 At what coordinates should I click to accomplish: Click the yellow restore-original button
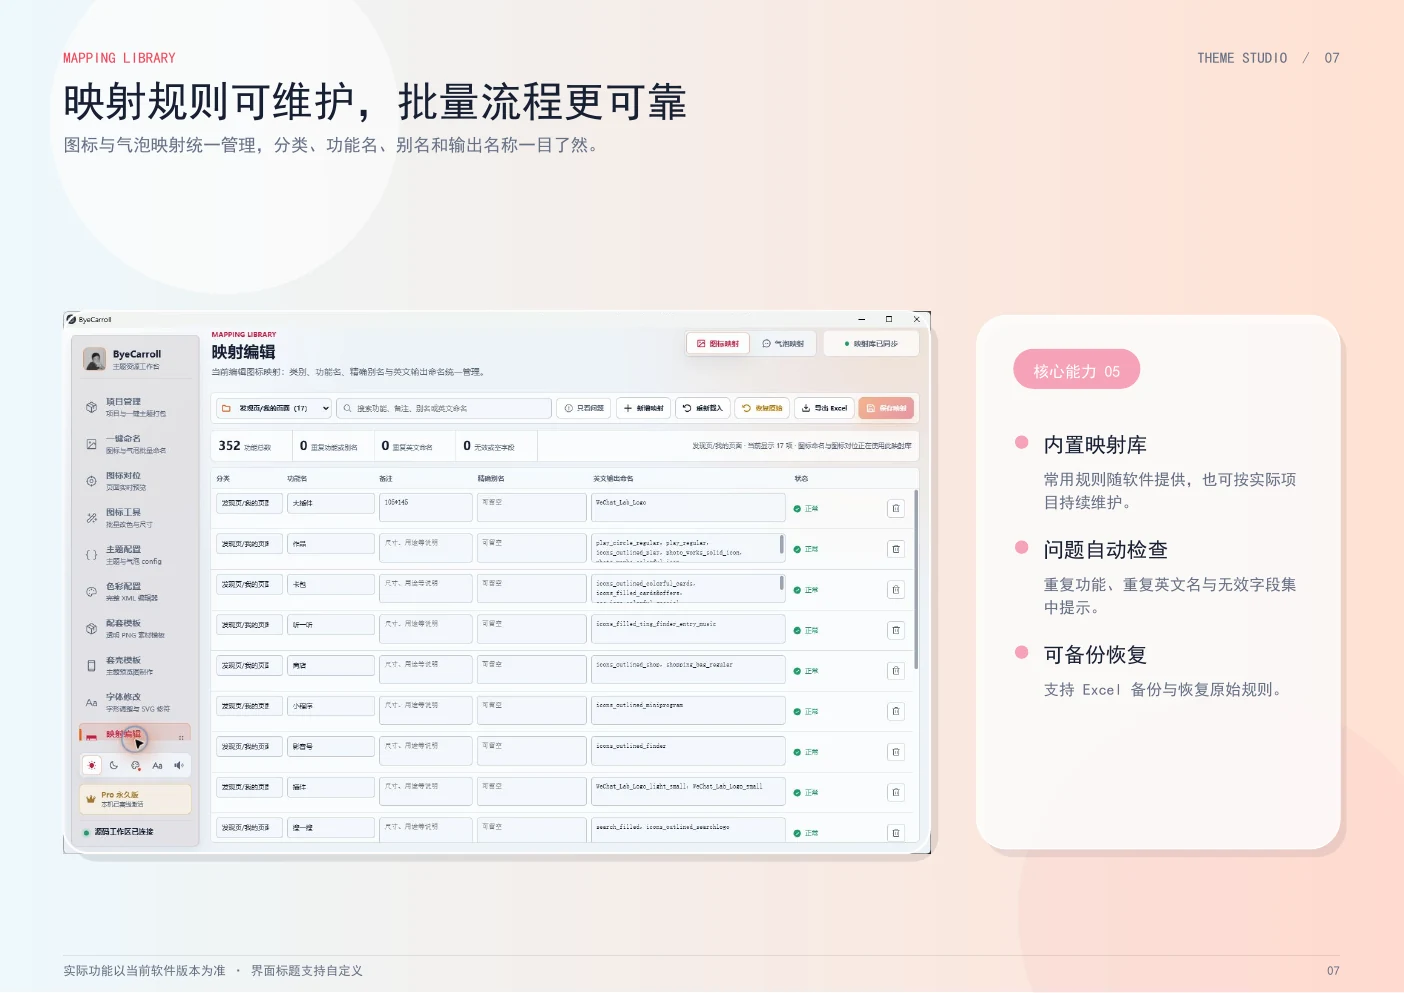coord(762,408)
